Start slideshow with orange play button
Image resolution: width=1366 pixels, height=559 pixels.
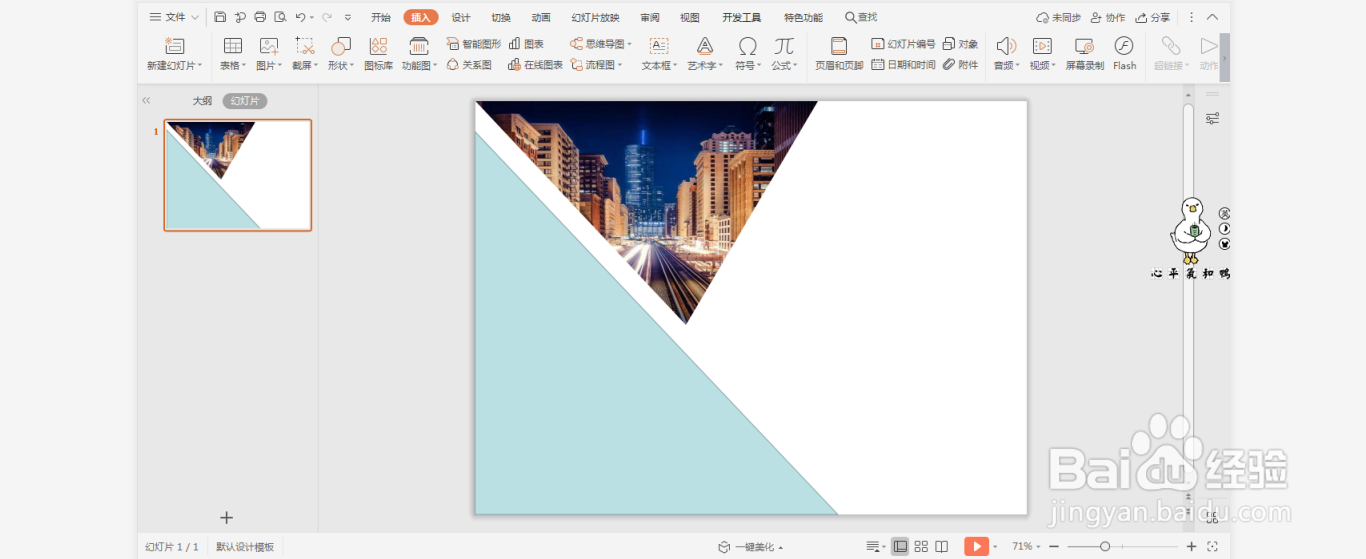coord(976,547)
